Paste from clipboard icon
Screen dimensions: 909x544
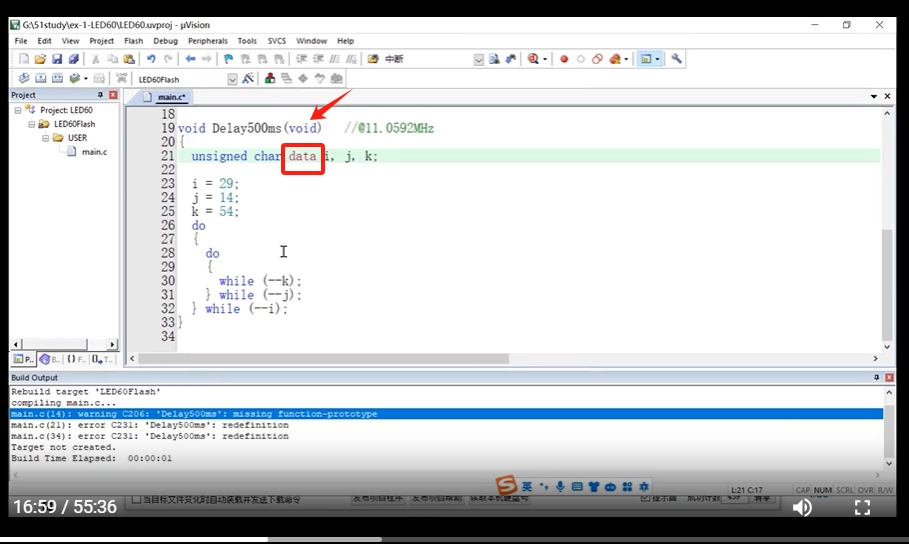pos(129,59)
